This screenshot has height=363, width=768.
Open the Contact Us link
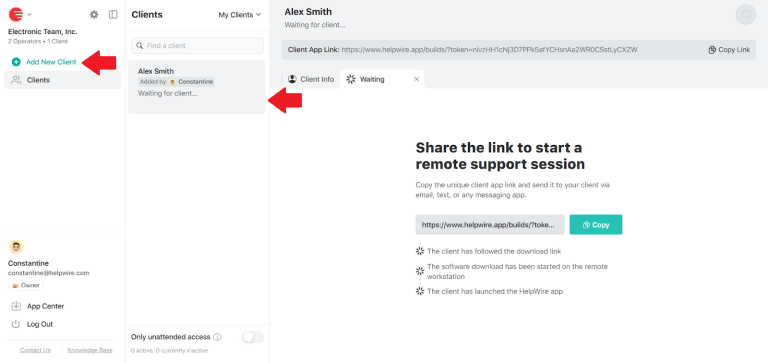coord(35,350)
